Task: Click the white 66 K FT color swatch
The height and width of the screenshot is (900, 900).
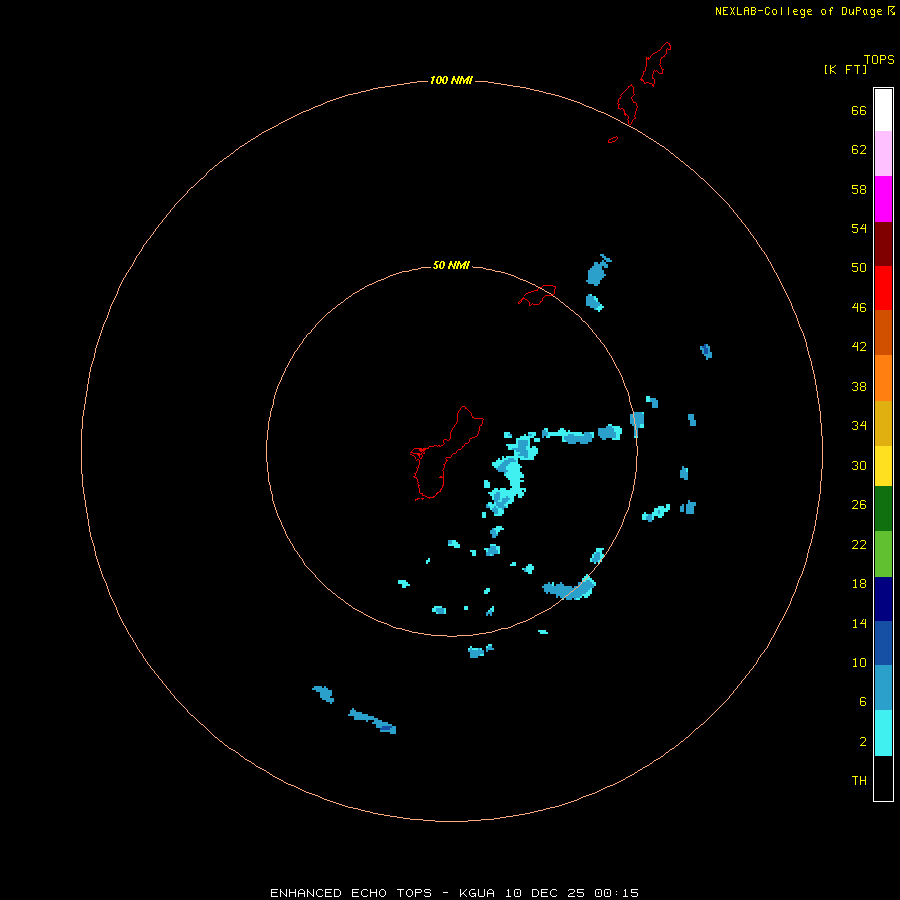Action: coord(883,110)
